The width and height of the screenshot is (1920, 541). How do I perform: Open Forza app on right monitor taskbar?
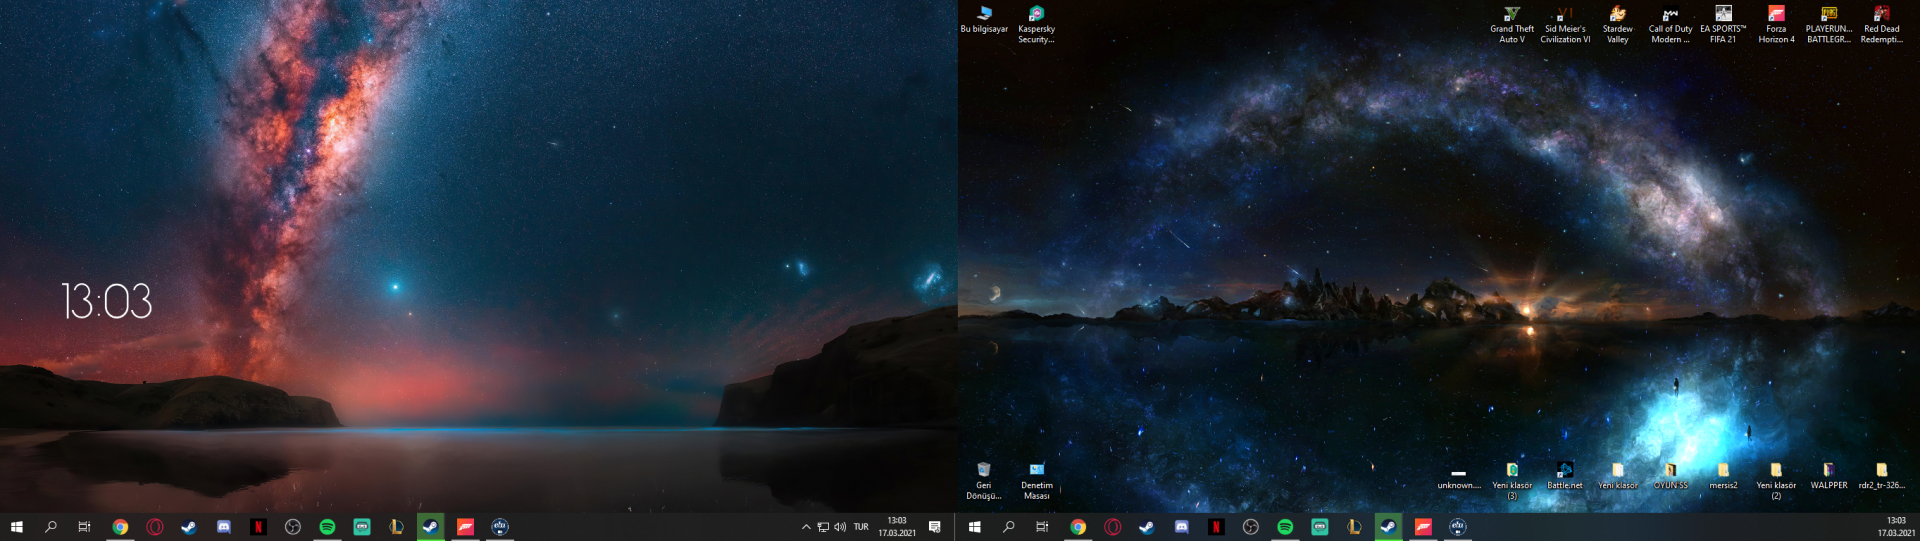[x=1423, y=527]
